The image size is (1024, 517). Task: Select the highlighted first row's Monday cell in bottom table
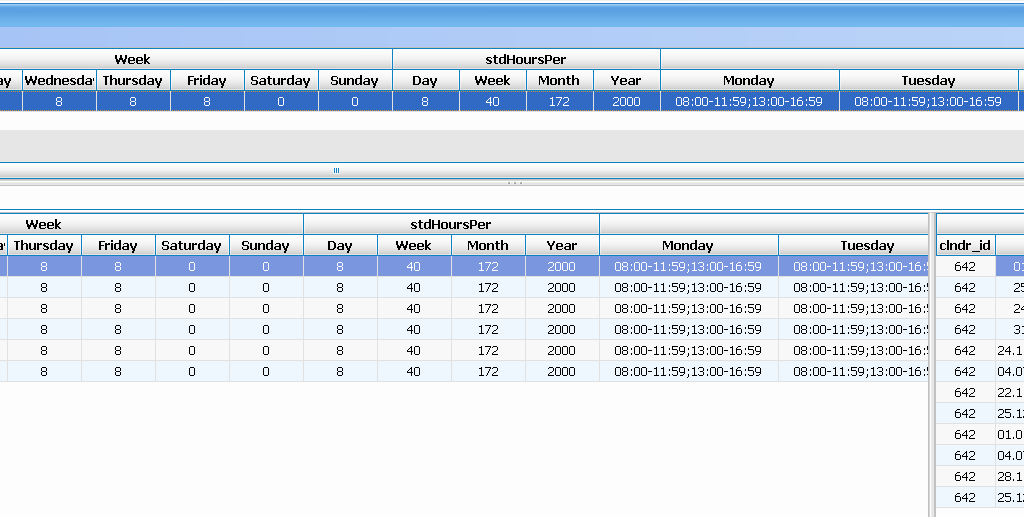(x=688, y=267)
